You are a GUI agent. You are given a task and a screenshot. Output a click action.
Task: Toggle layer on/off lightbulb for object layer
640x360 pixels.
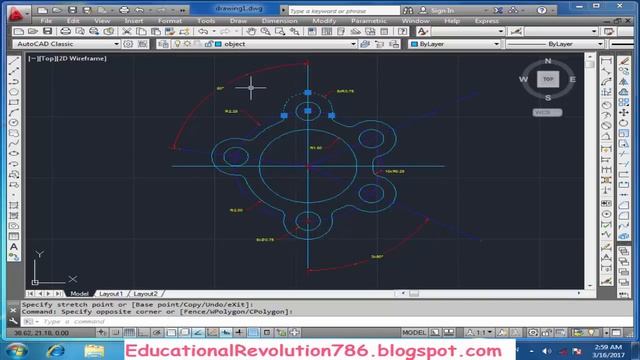178,44
